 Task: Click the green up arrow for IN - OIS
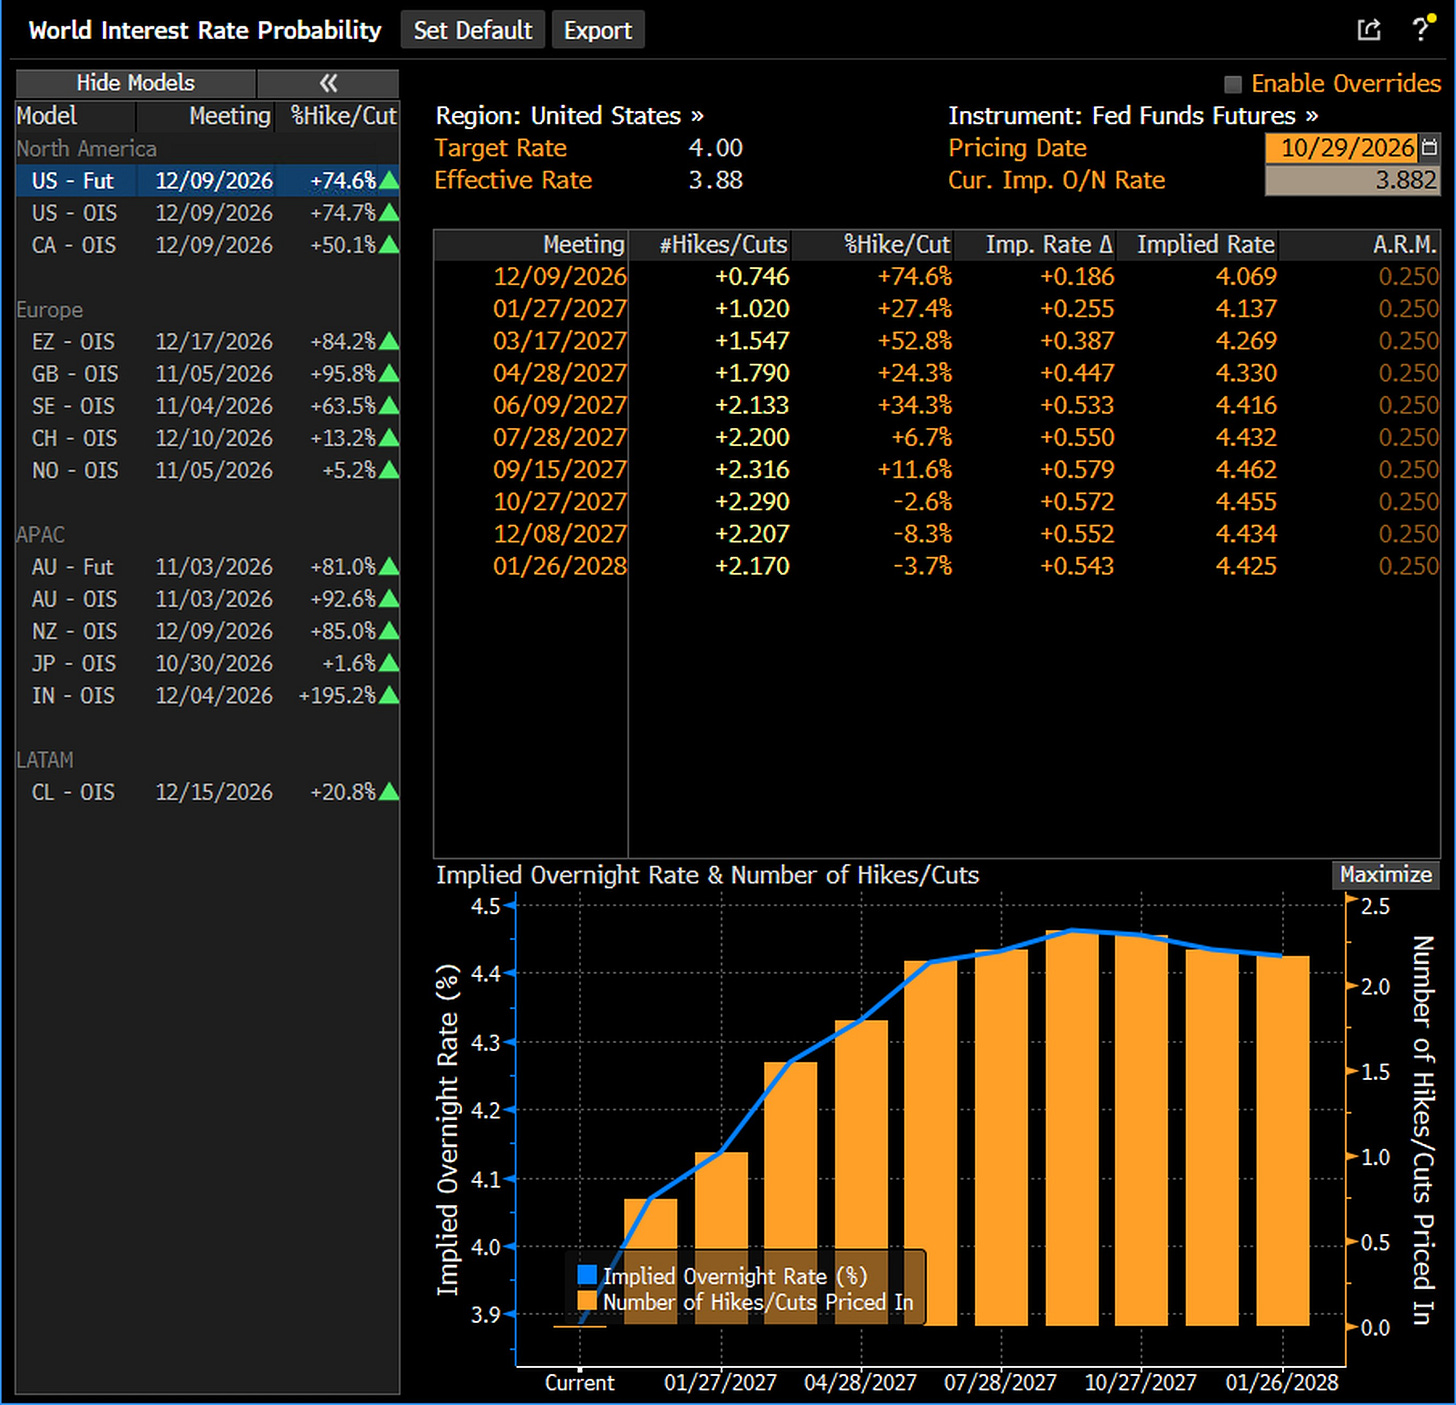pos(389,695)
